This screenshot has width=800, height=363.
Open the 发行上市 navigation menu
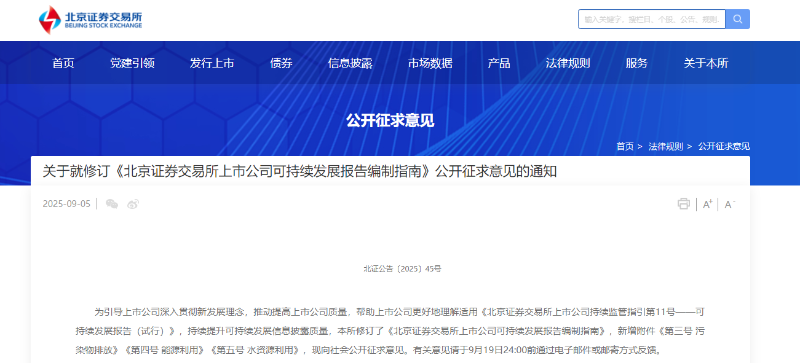(212, 63)
